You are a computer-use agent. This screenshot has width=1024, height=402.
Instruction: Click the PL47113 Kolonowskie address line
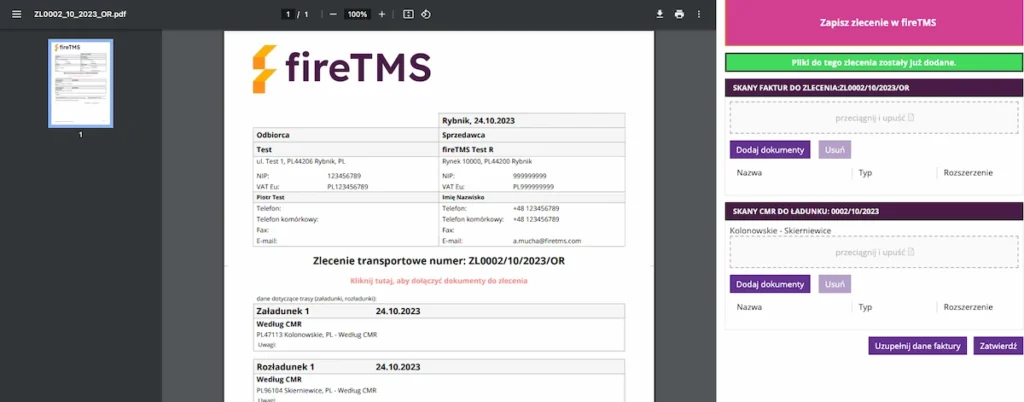tap(317, 335)
